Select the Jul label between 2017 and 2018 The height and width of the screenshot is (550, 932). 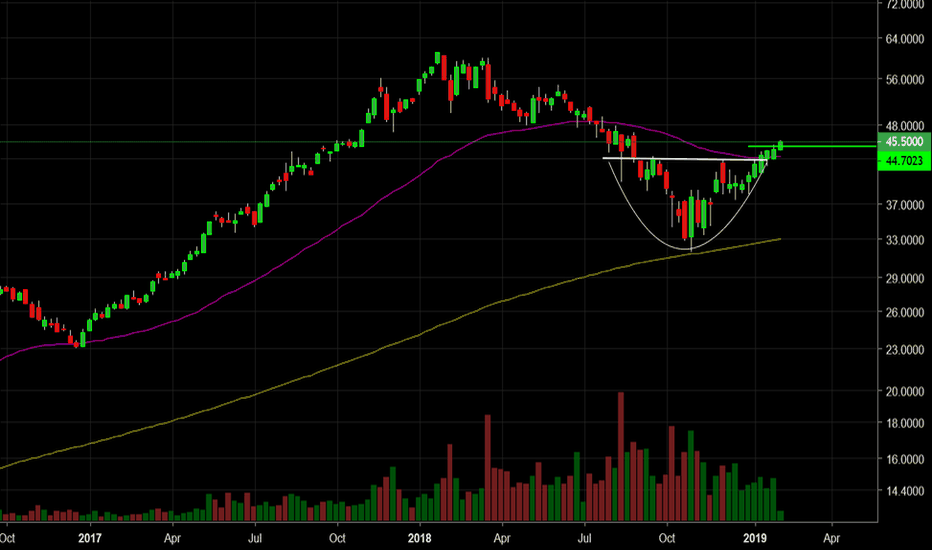tap(255, 538)
